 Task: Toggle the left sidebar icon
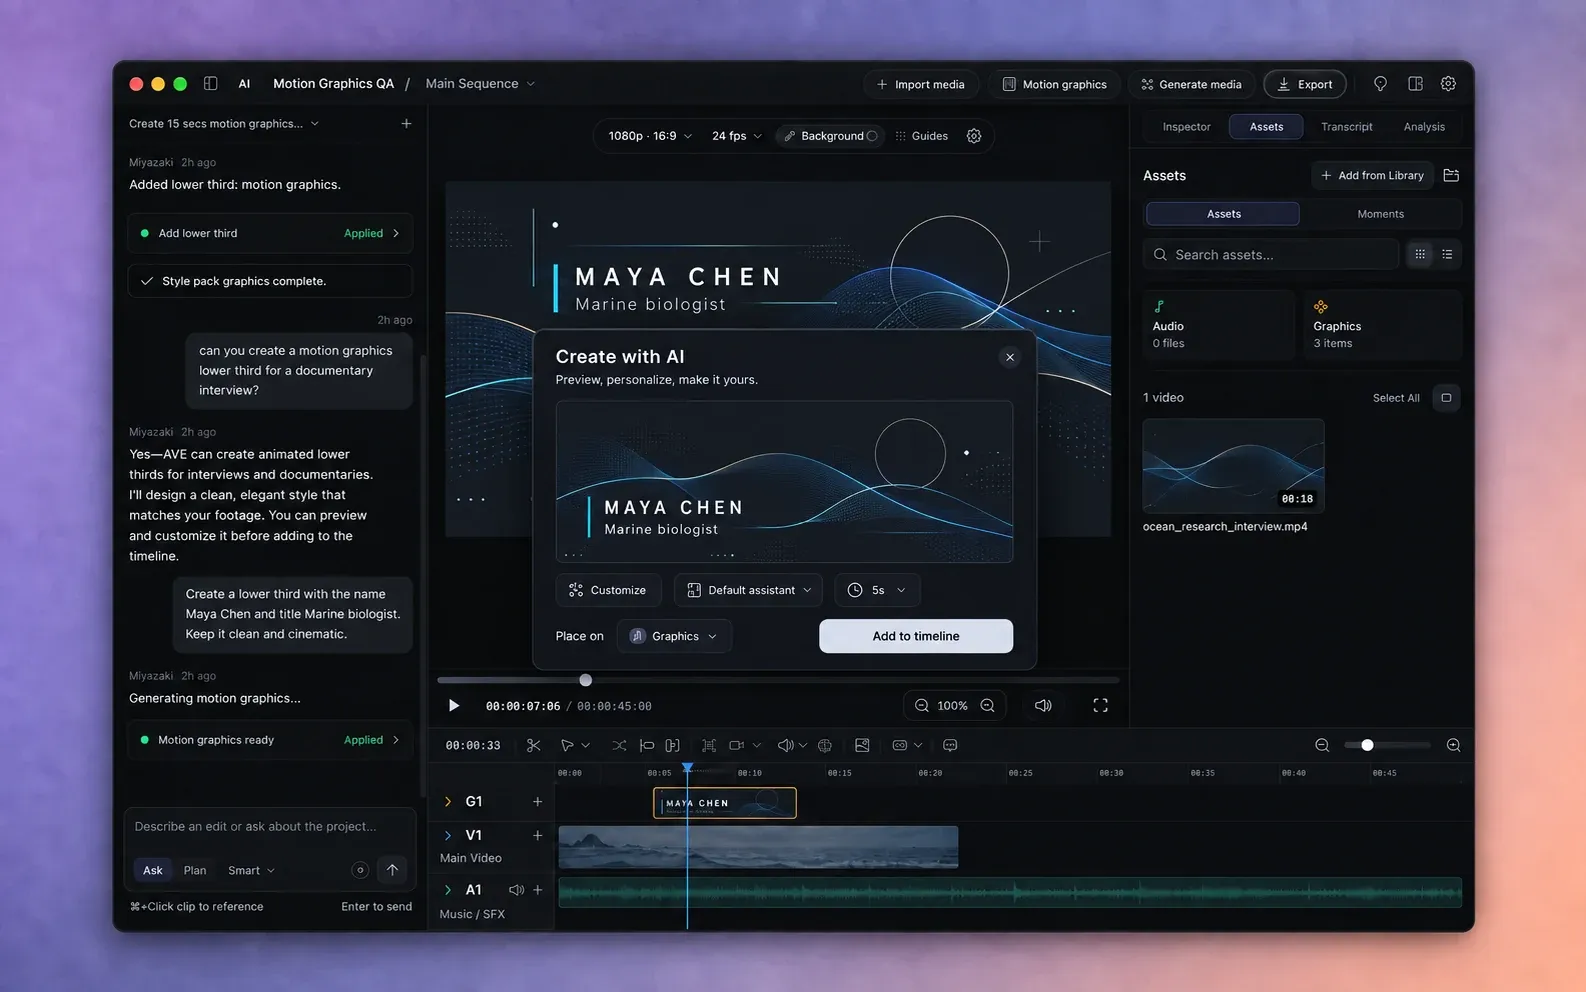pyautogui.click(x=210, y=84)
